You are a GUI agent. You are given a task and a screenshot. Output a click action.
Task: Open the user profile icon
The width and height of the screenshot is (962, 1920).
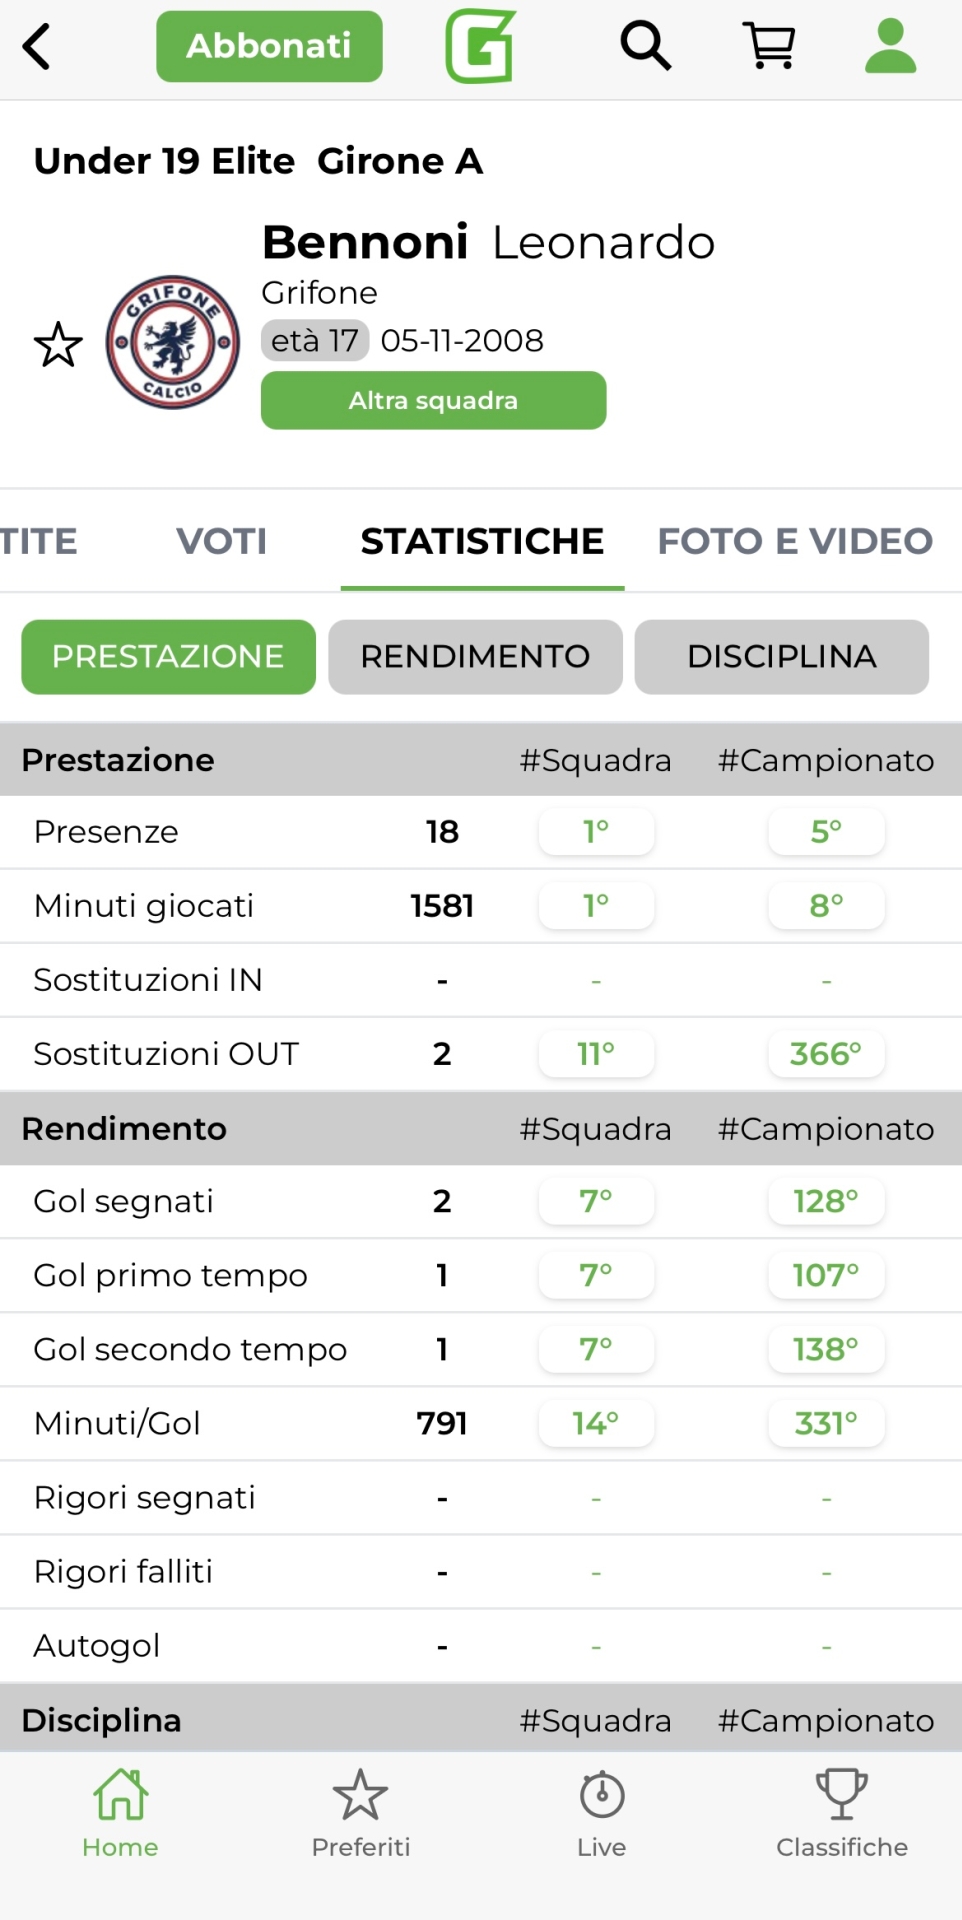tap(890, 46)
